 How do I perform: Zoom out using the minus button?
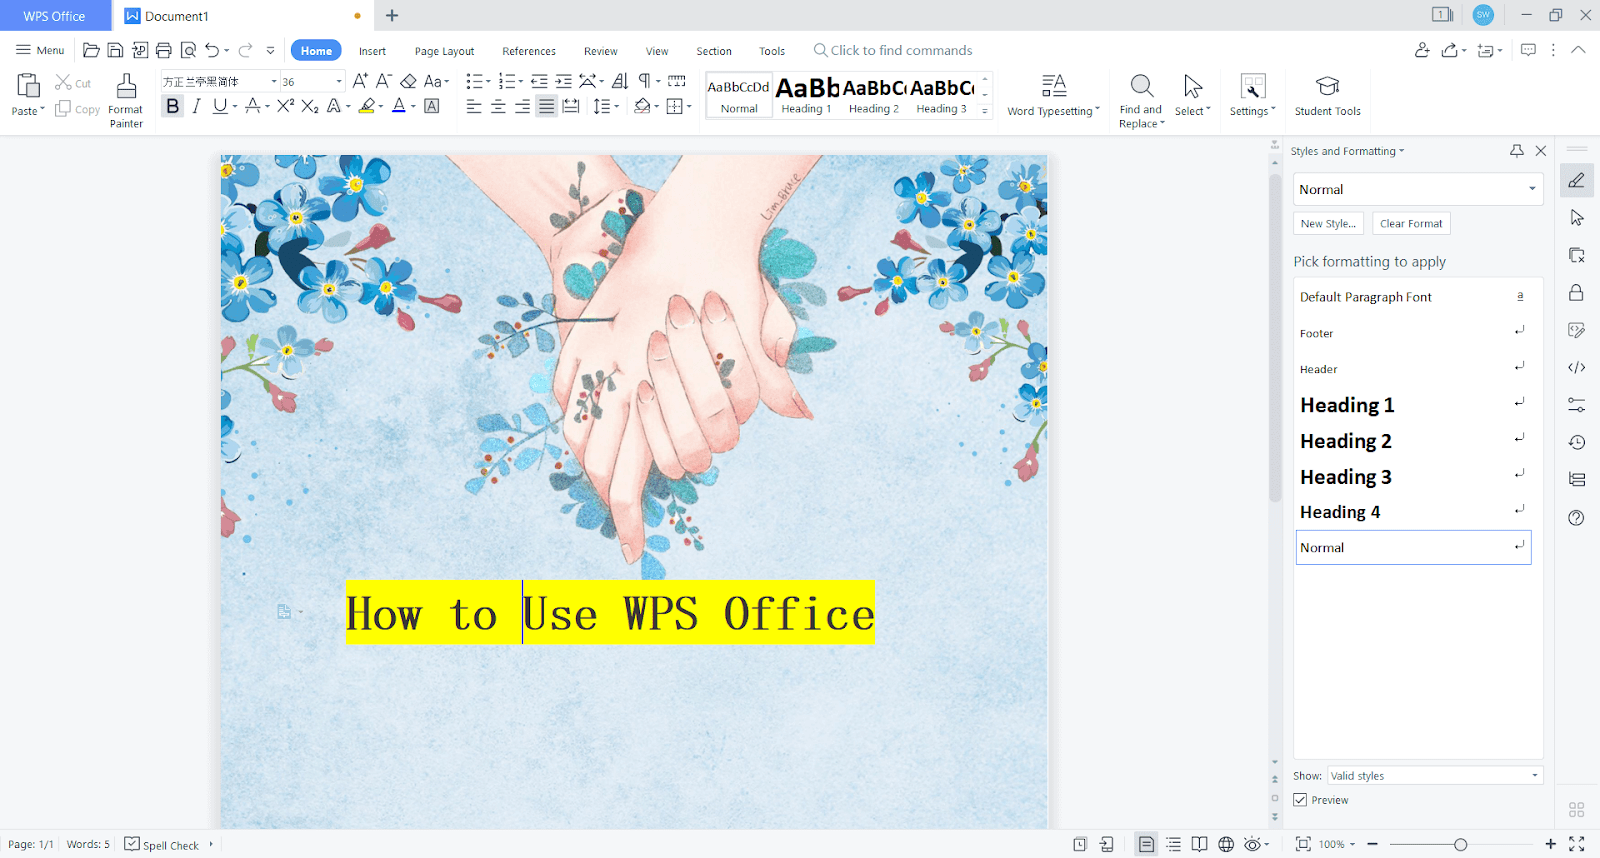pyautogui.click(x=1373, y=844)
